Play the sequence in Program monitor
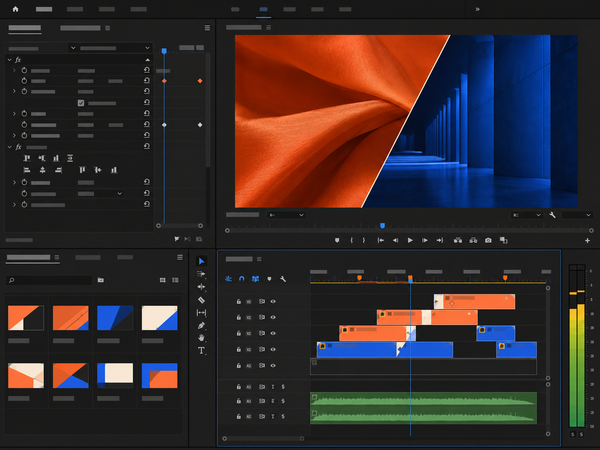Image resolution: width=600 pixels, height=450 pixels. (410, 240)
